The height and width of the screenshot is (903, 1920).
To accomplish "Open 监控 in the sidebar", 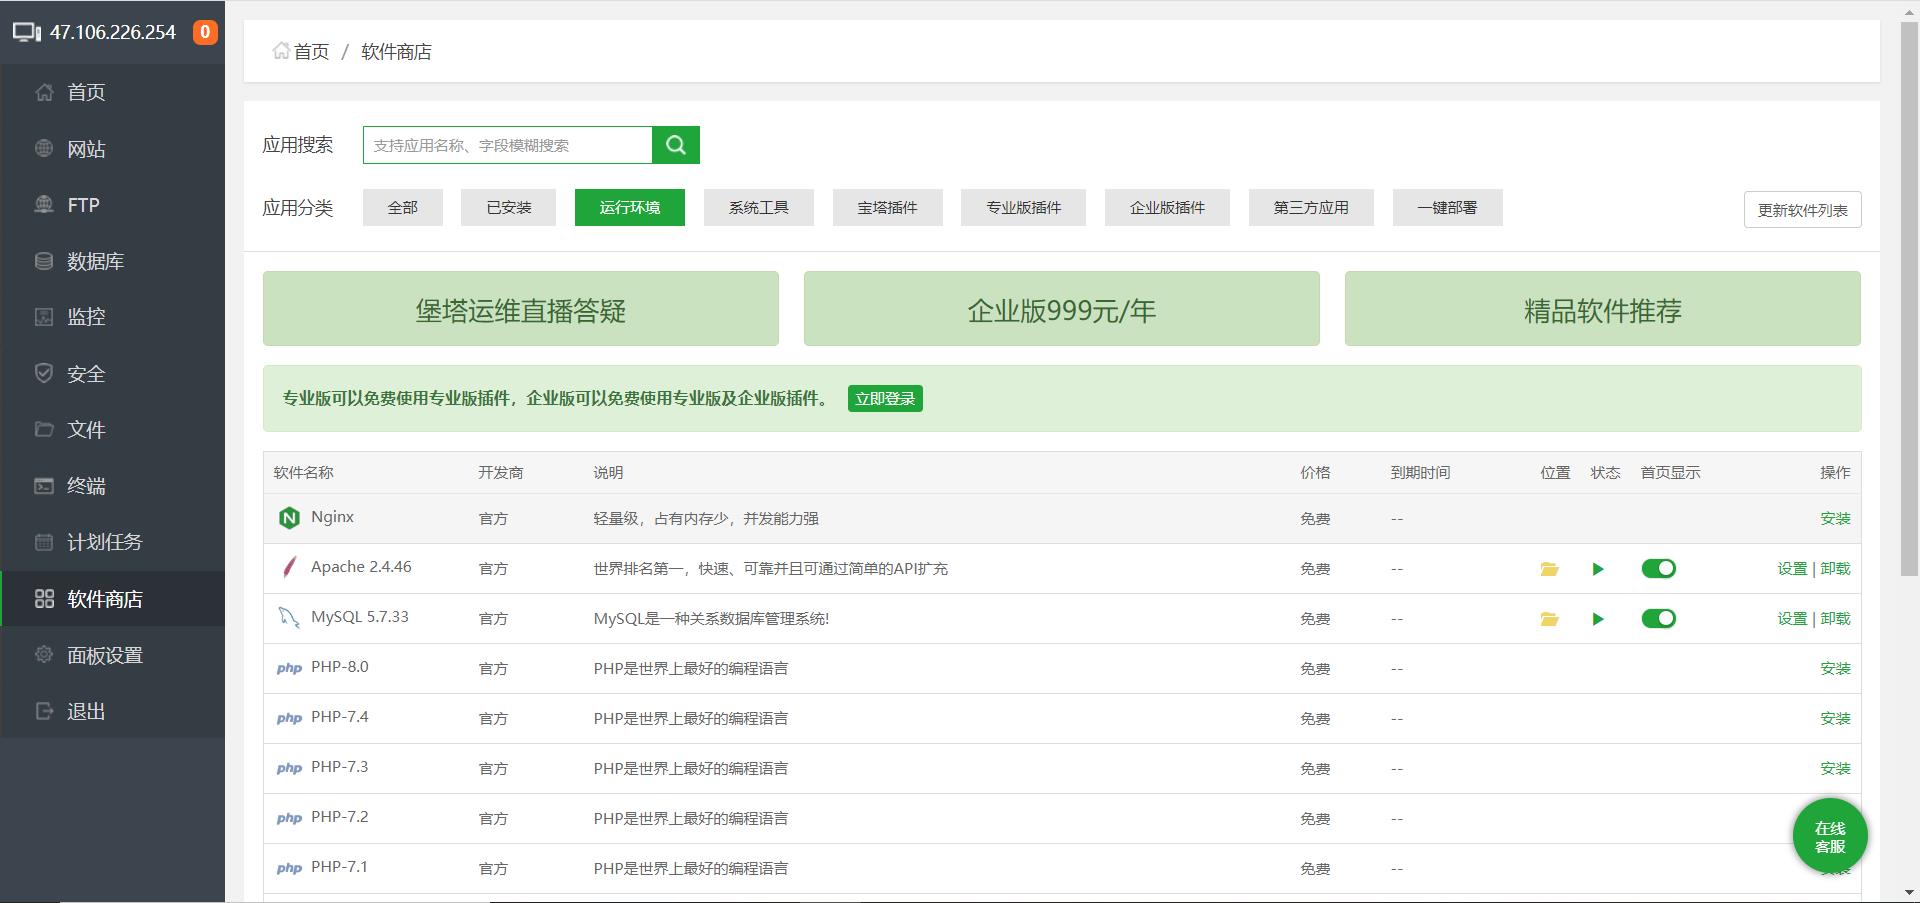I will [112, 317].
